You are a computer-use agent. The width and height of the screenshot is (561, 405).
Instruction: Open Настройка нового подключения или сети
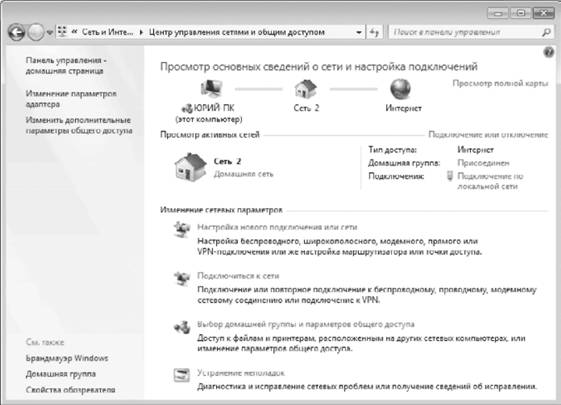pos(277,227)
